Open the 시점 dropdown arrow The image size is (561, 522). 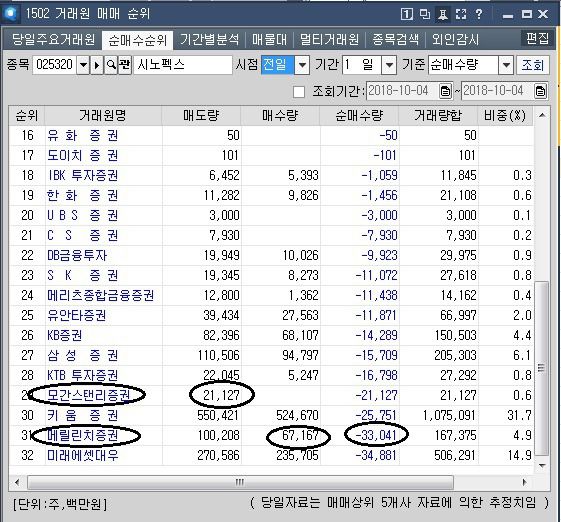pos(302,65)
